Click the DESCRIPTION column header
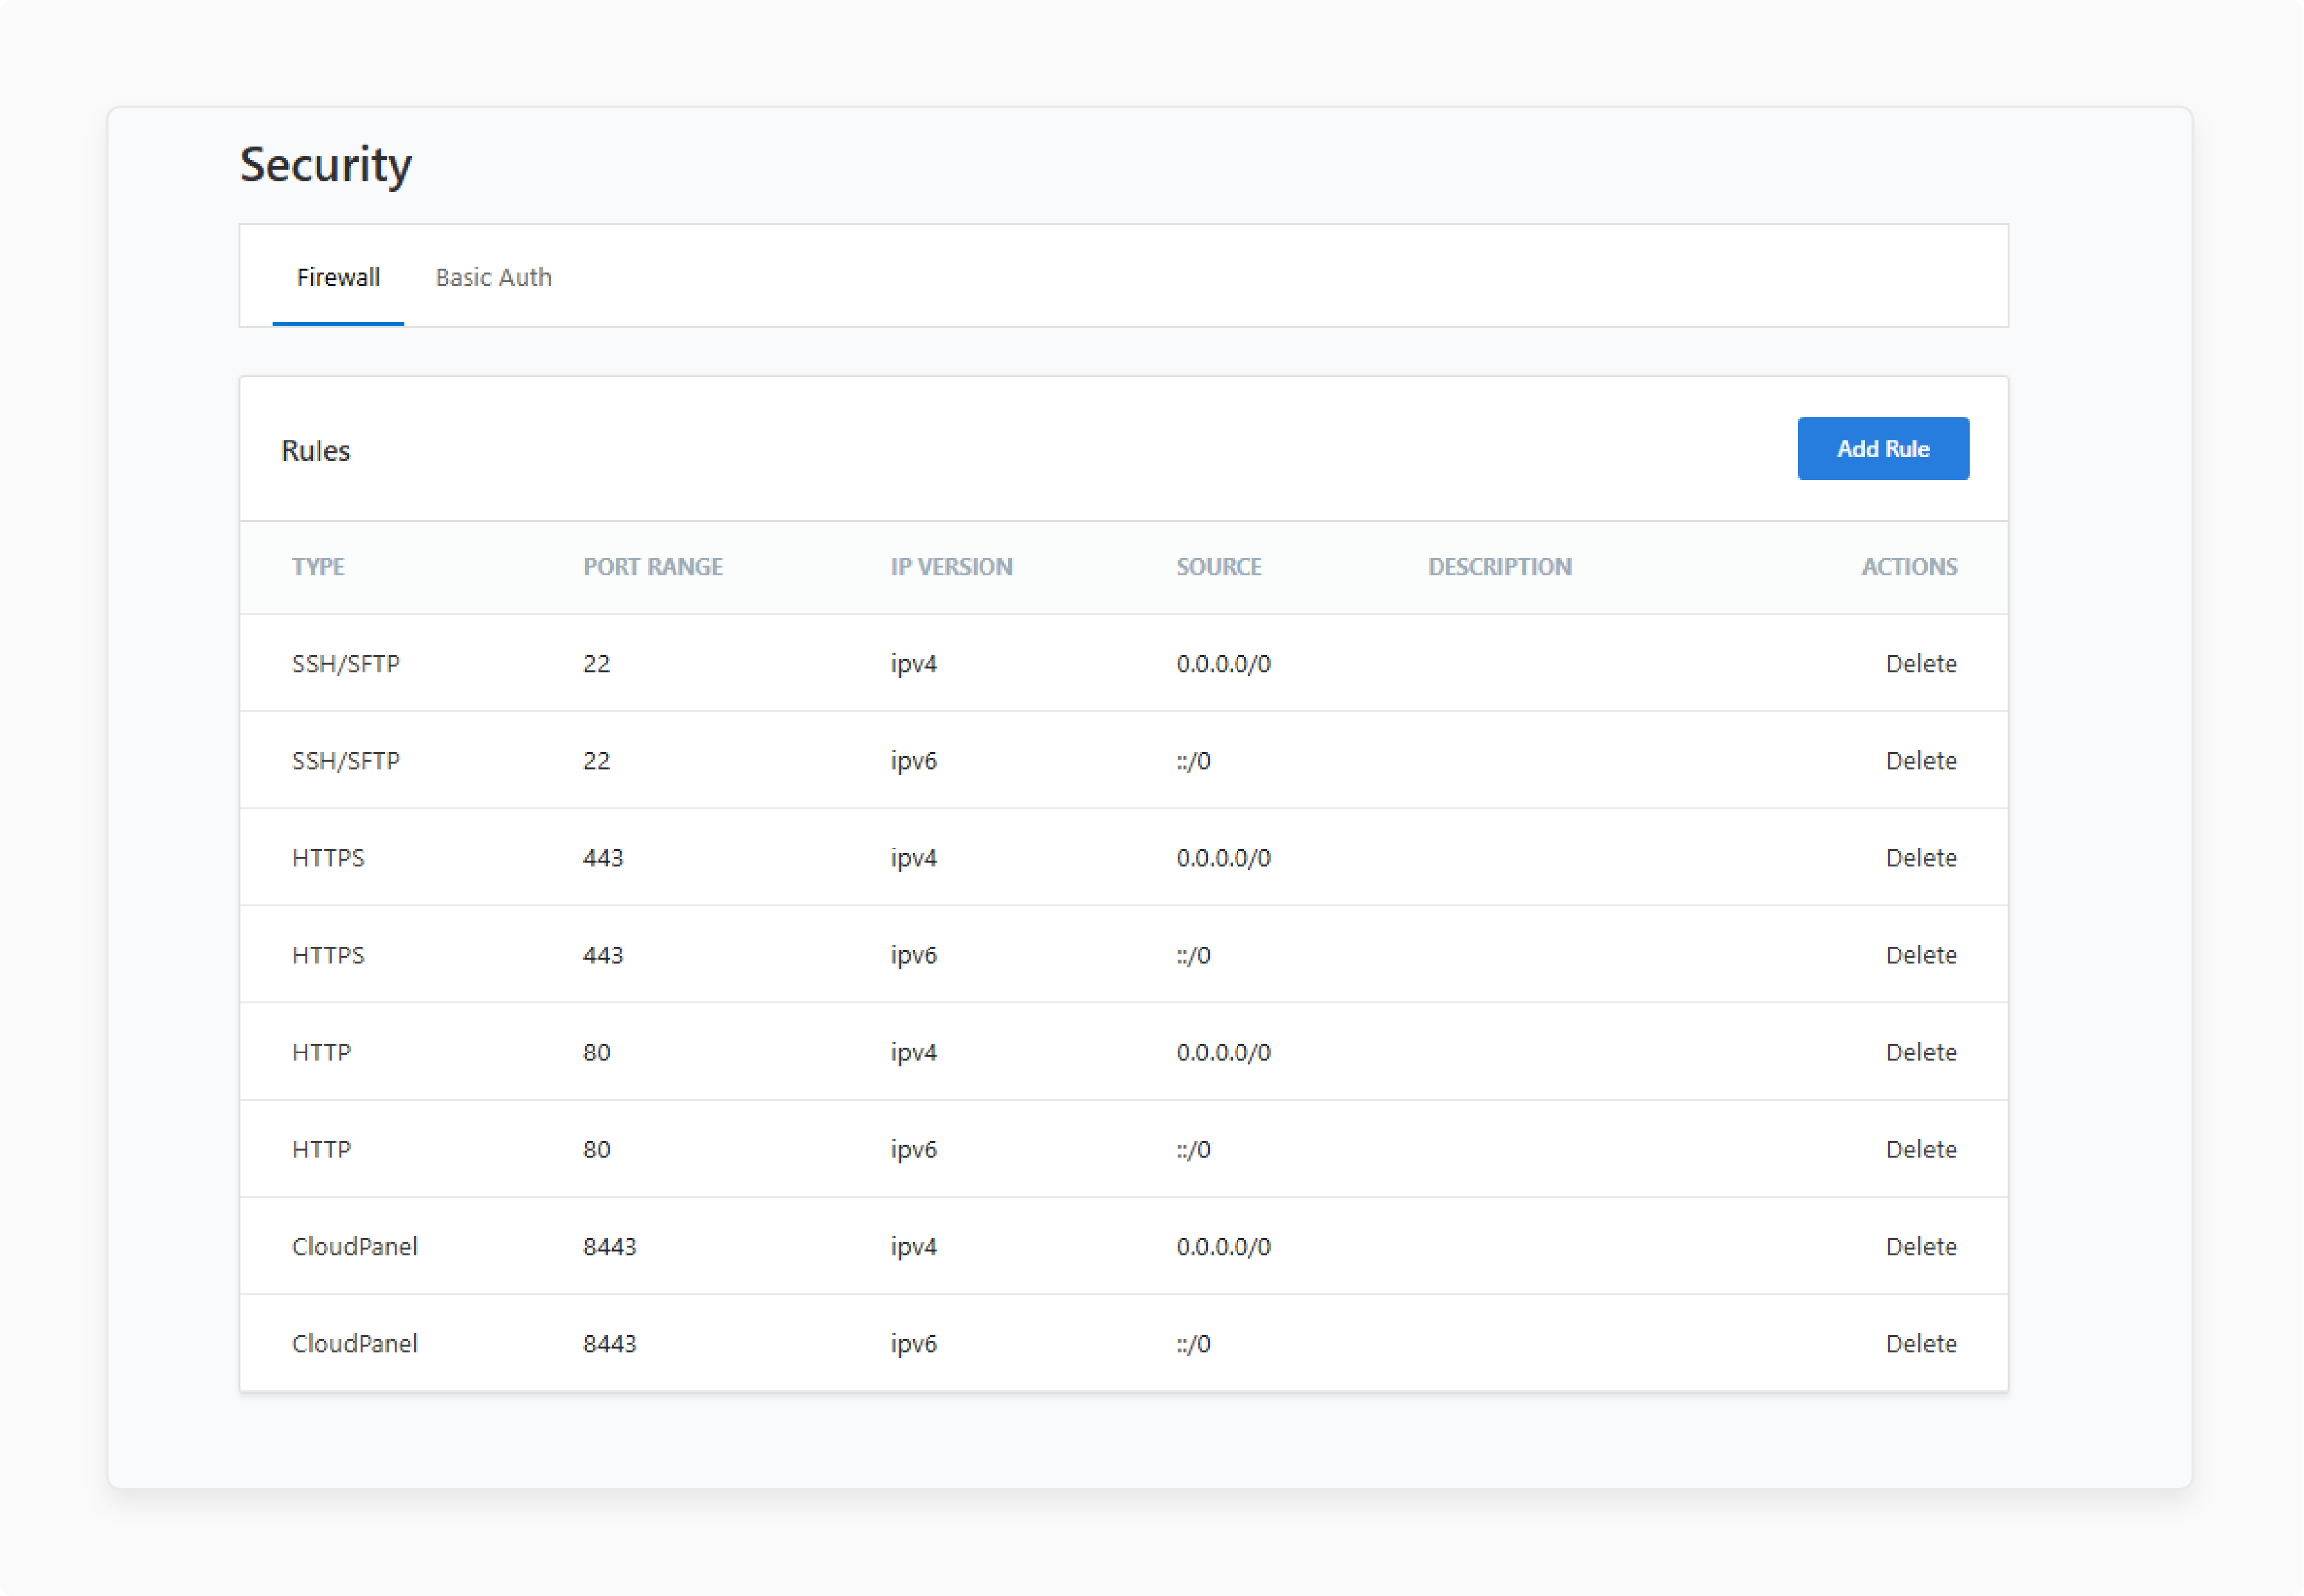Viewport: 2304px width, 1596px height. point(1500,567)
